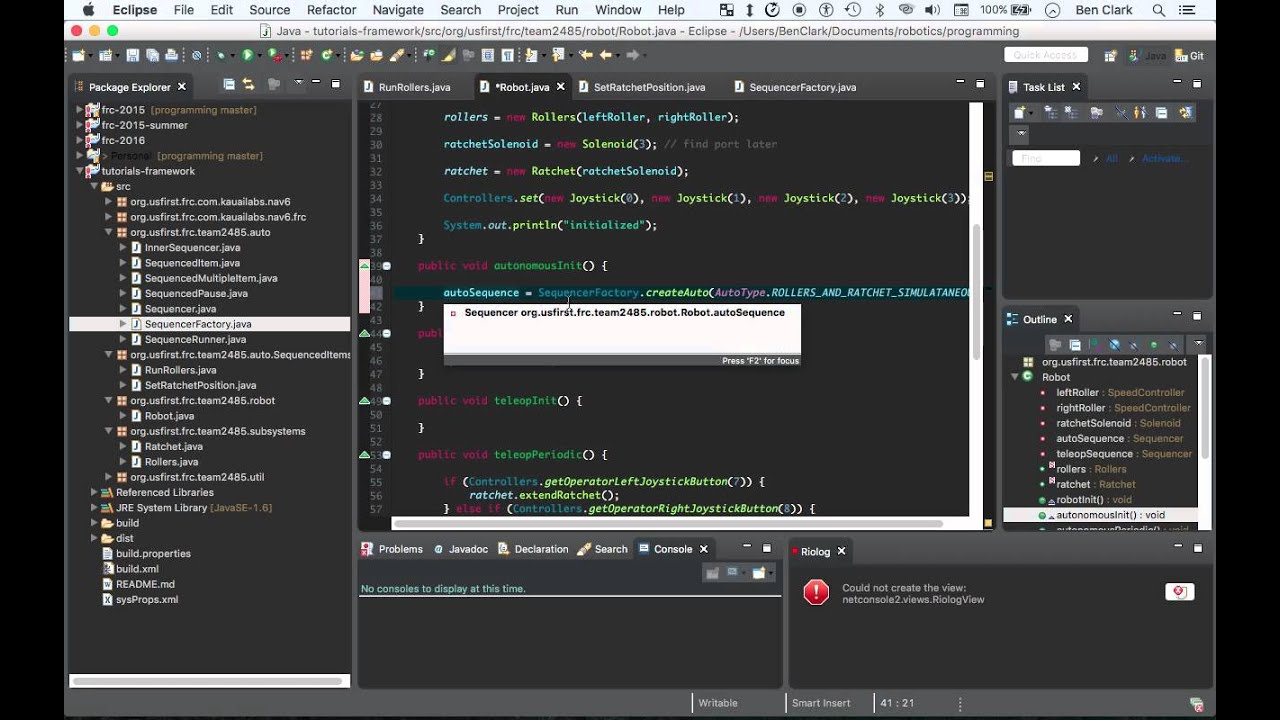The width and height of the screenshot is (1280, 720).
Task: Open Task List view menu triangle
Action: (1021, 133)
